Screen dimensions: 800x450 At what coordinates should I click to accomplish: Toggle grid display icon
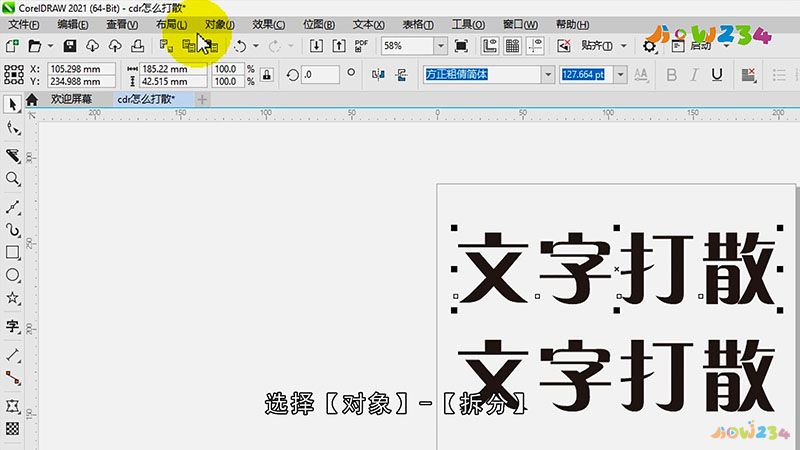[513, 46]
